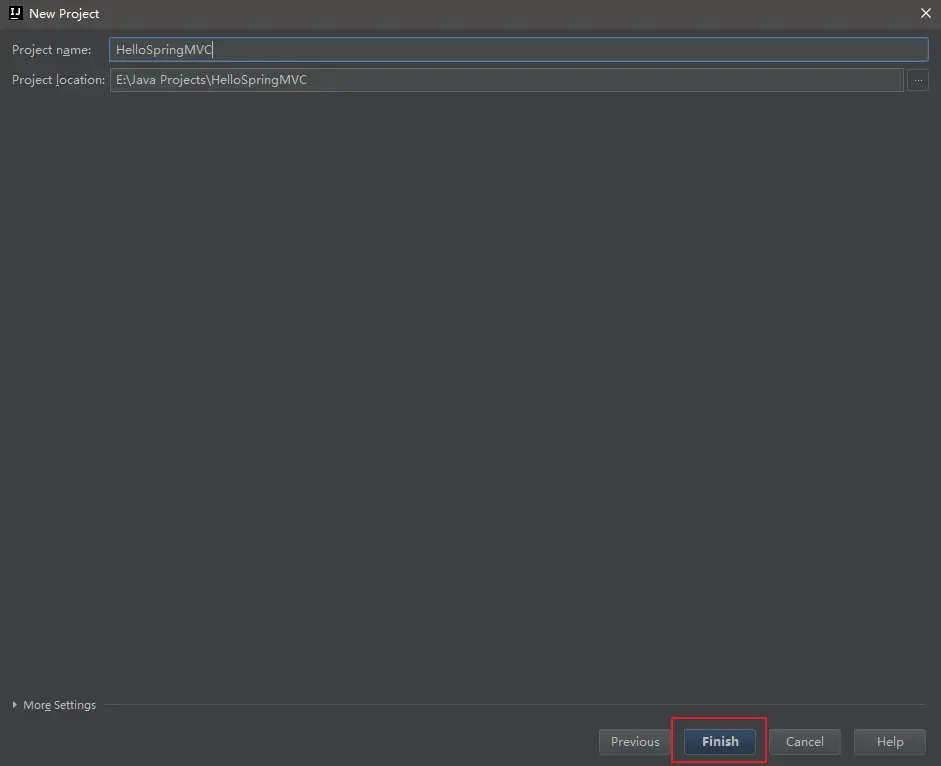Click the "Project location:" label
This screenshot has width=941, height=766.
tap(58, 80)
